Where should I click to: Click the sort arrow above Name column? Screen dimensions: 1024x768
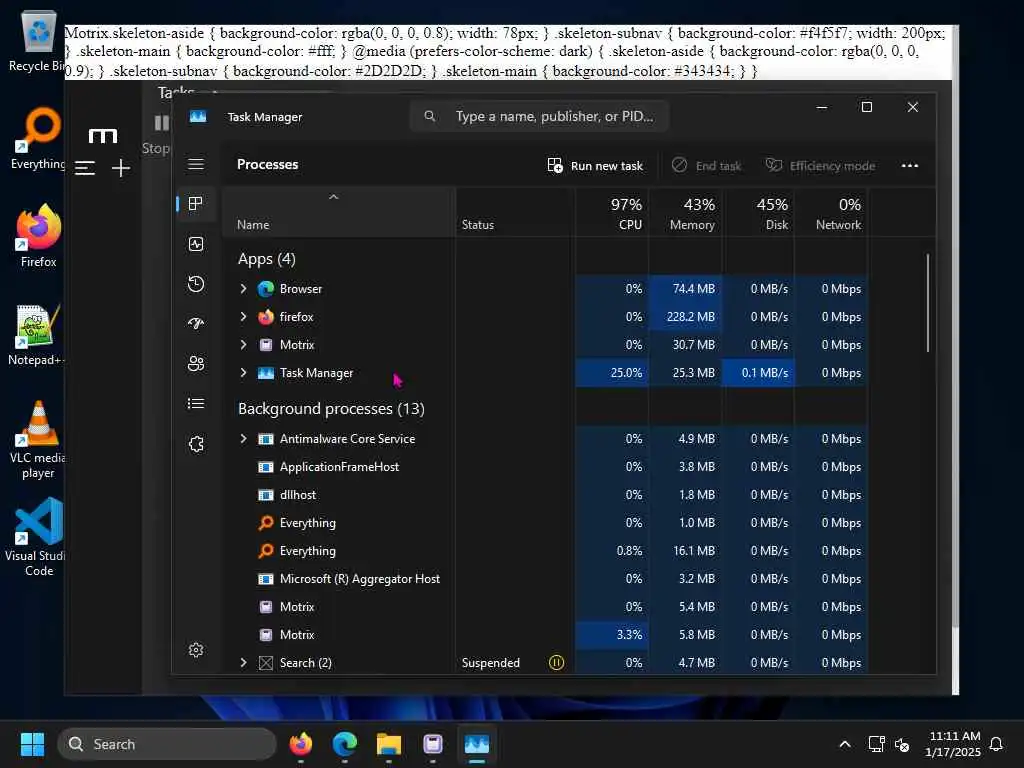click(334, 197)
